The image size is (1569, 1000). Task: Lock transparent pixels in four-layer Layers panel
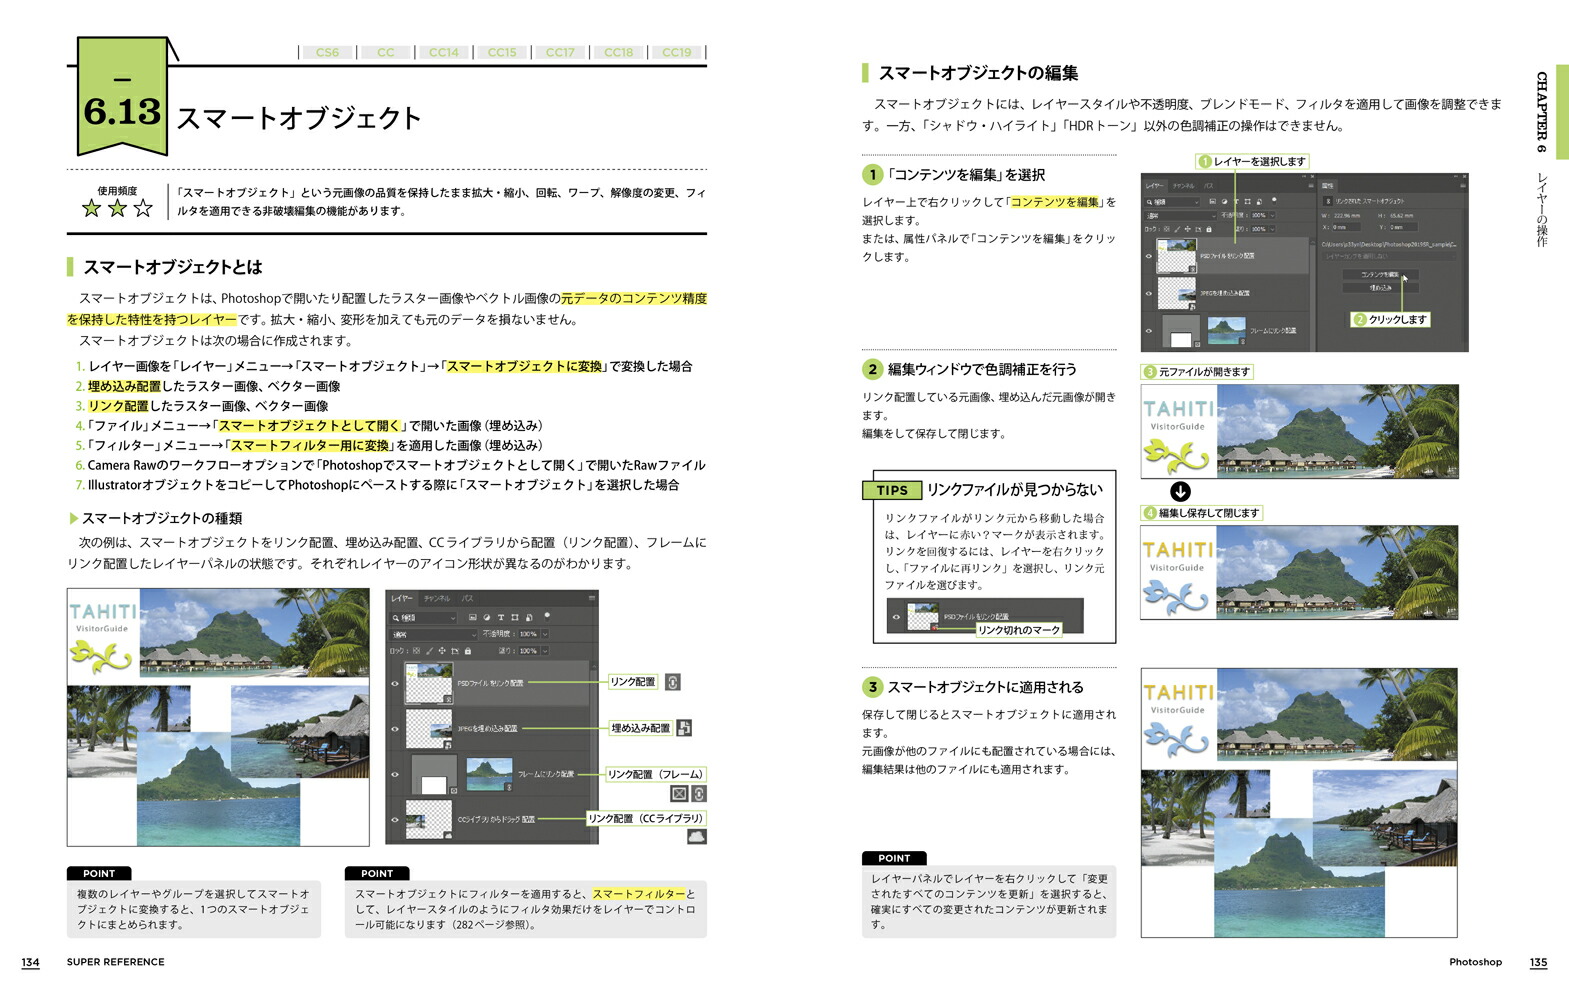pos(416,651)
